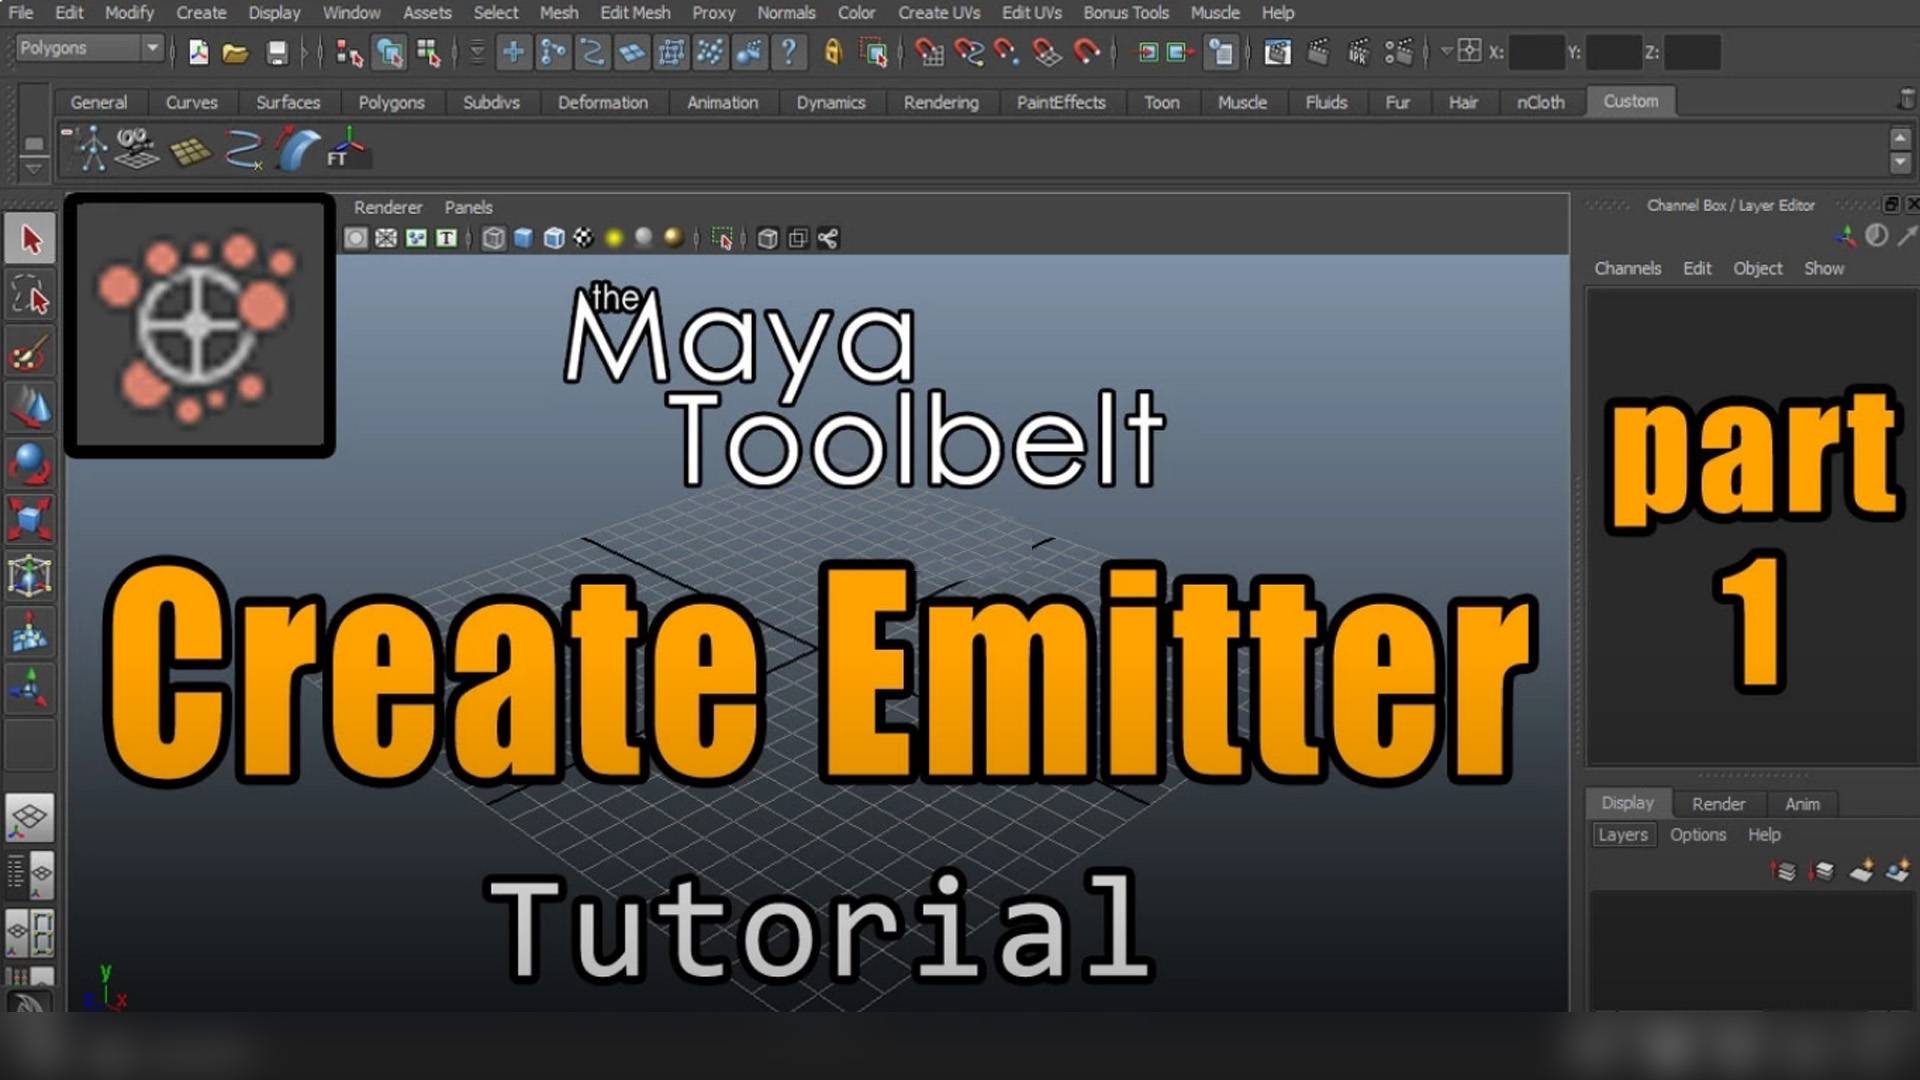Open the Create menu
This screenshot has width=1920, height=1080.
tap(201, 13)
